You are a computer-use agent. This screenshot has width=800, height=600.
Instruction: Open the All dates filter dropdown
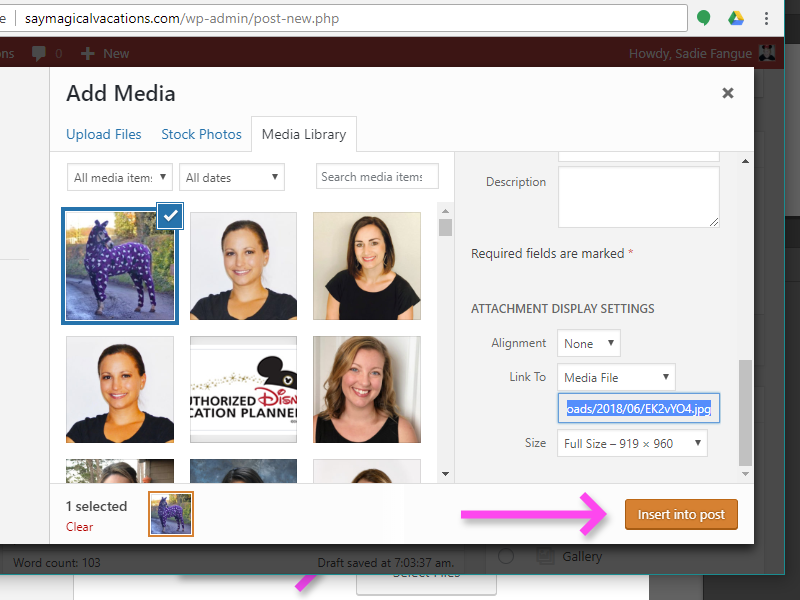(232, 177)
